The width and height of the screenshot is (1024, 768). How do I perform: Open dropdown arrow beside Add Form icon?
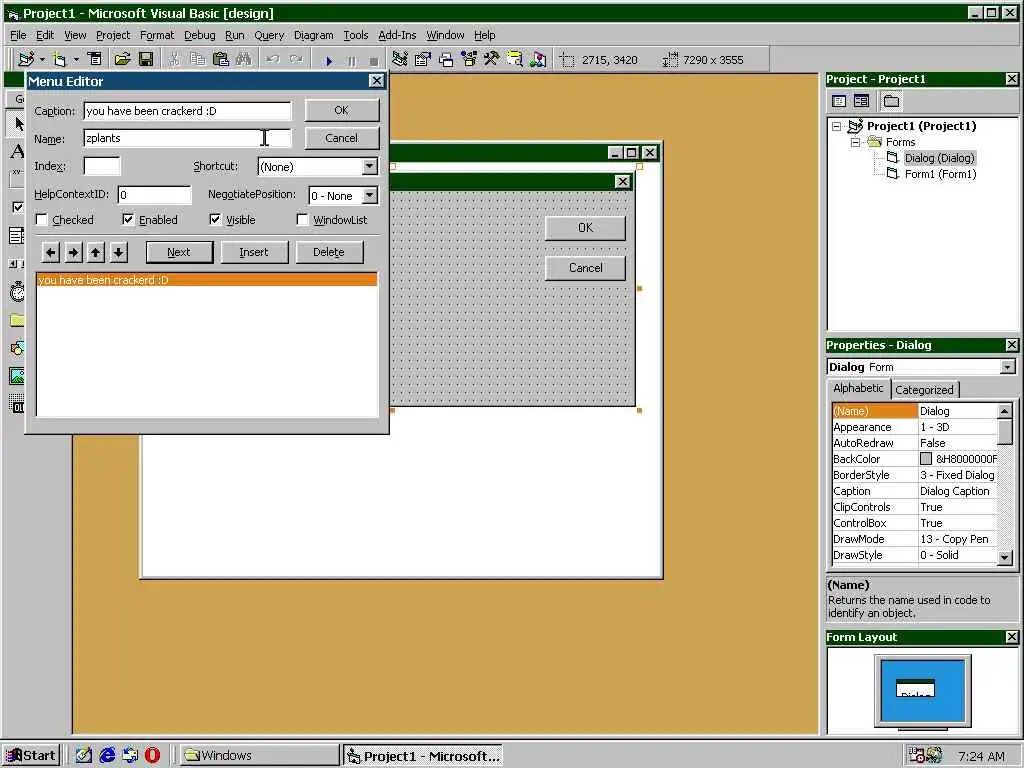(76, 59)
